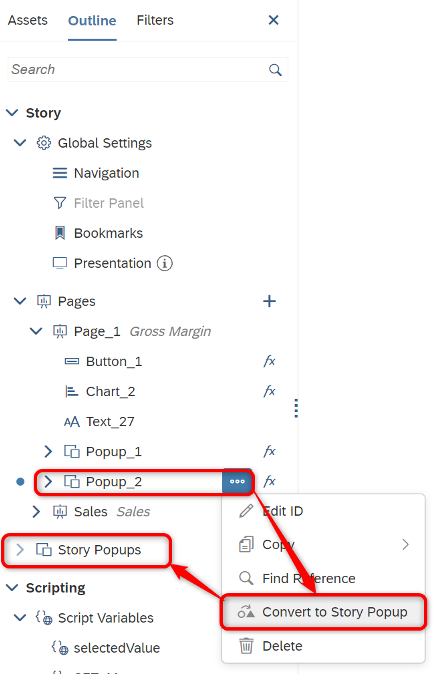Click fx script icon beside Popup_2

click(270, 481)
